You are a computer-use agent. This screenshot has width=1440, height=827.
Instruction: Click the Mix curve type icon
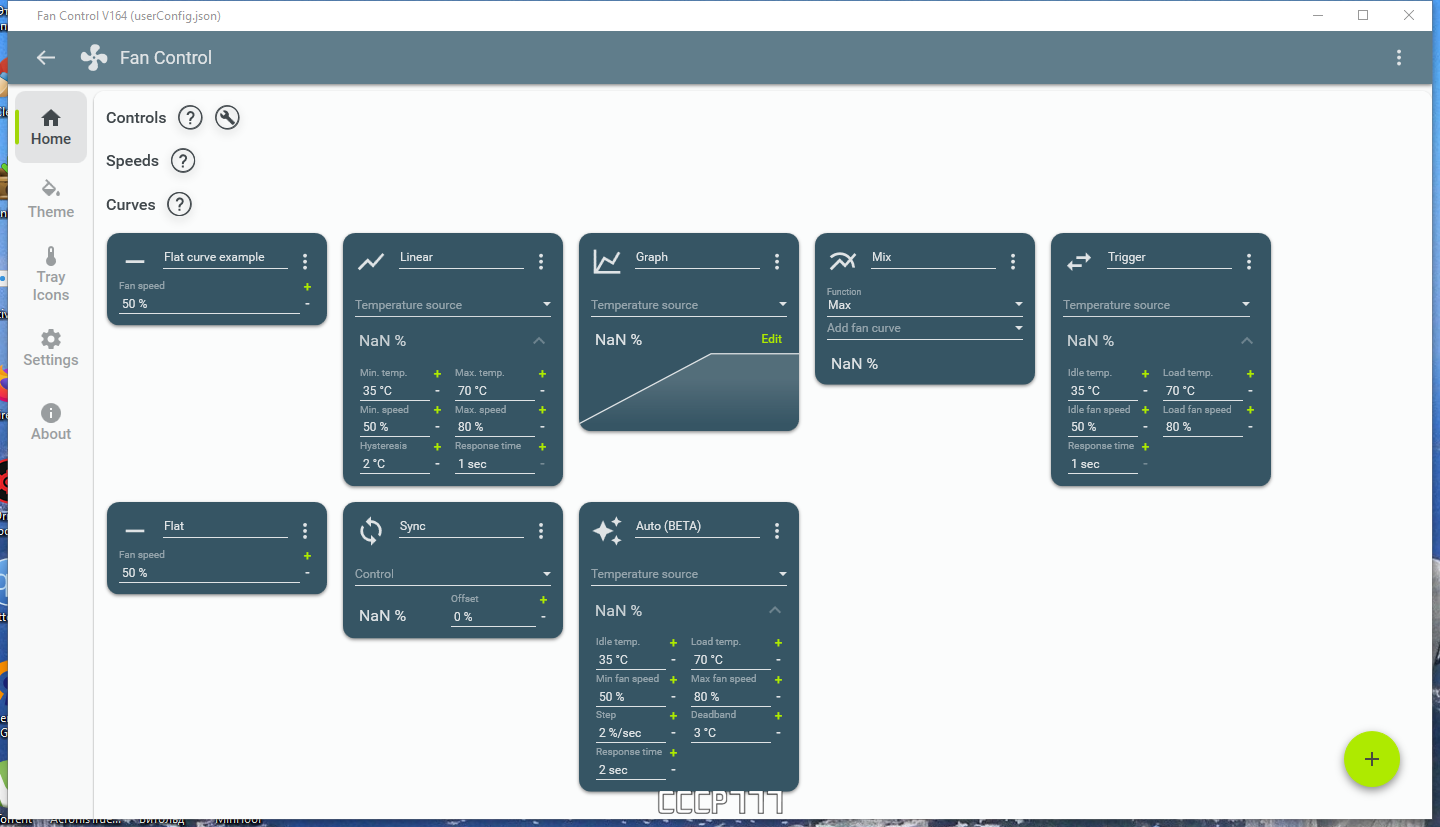[843, 262]
